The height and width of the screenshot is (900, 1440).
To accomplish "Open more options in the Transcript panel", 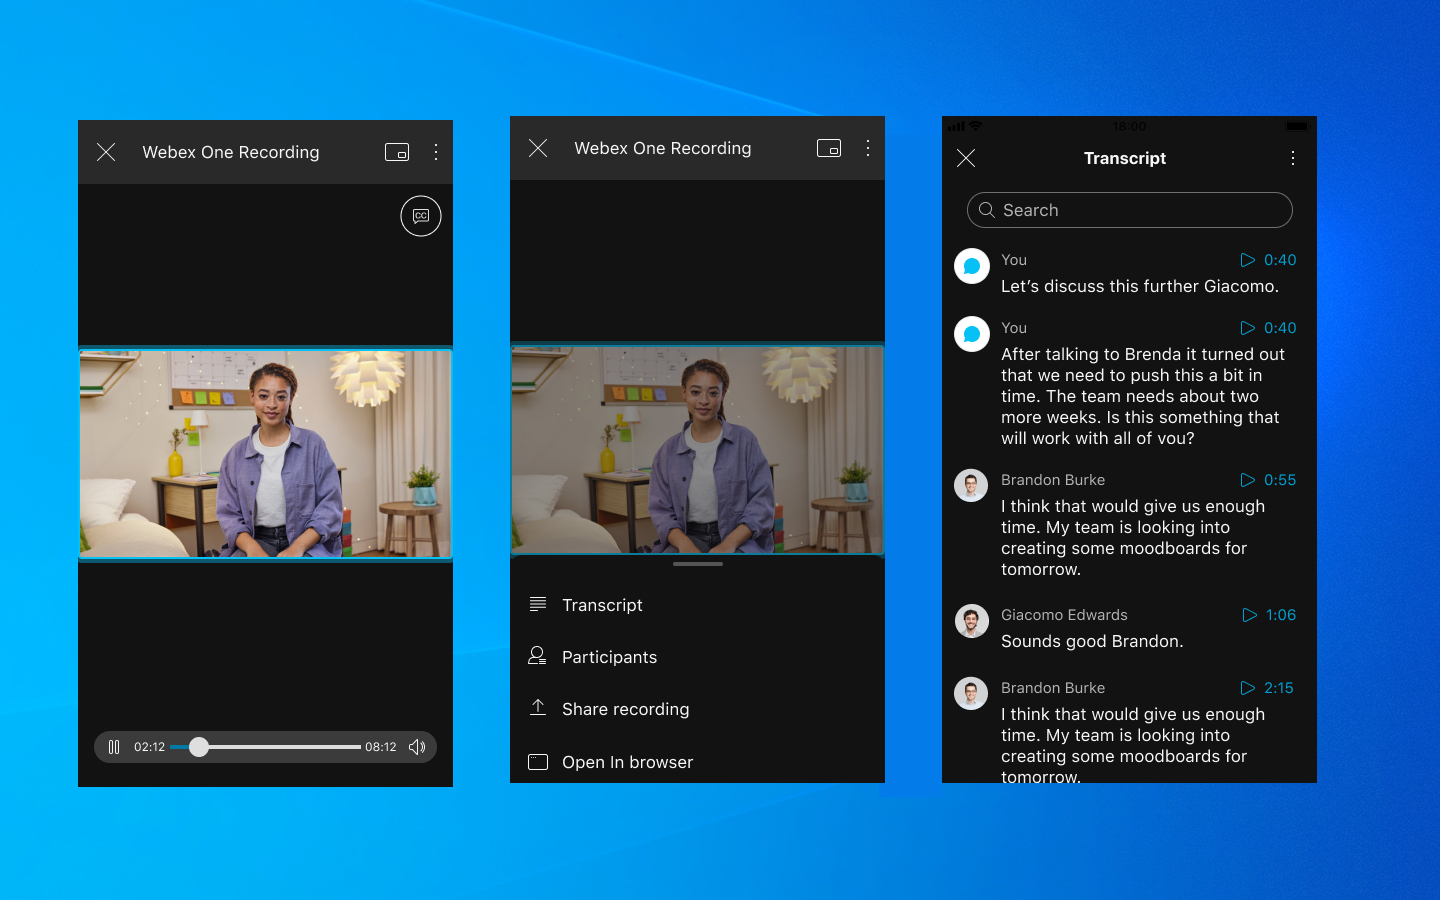I will [x=1293, y=158].
